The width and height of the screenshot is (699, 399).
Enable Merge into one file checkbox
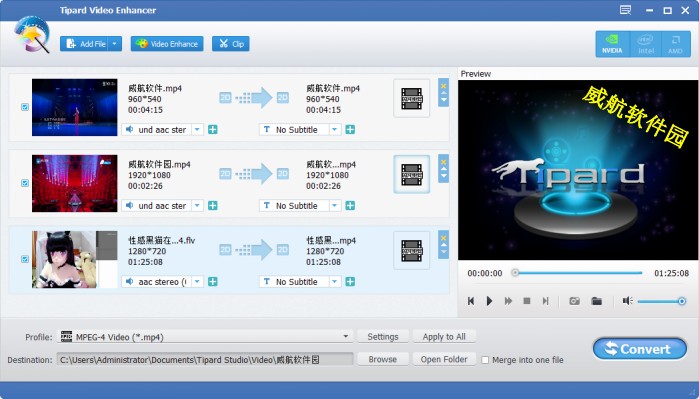485,360
